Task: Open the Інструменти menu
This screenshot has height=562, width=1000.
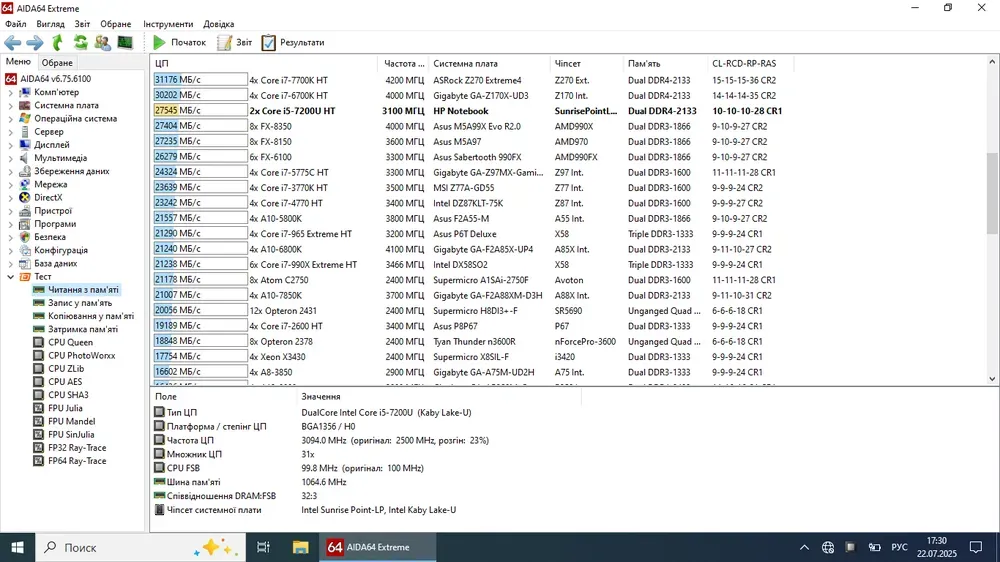Action: tap(168, 24)
